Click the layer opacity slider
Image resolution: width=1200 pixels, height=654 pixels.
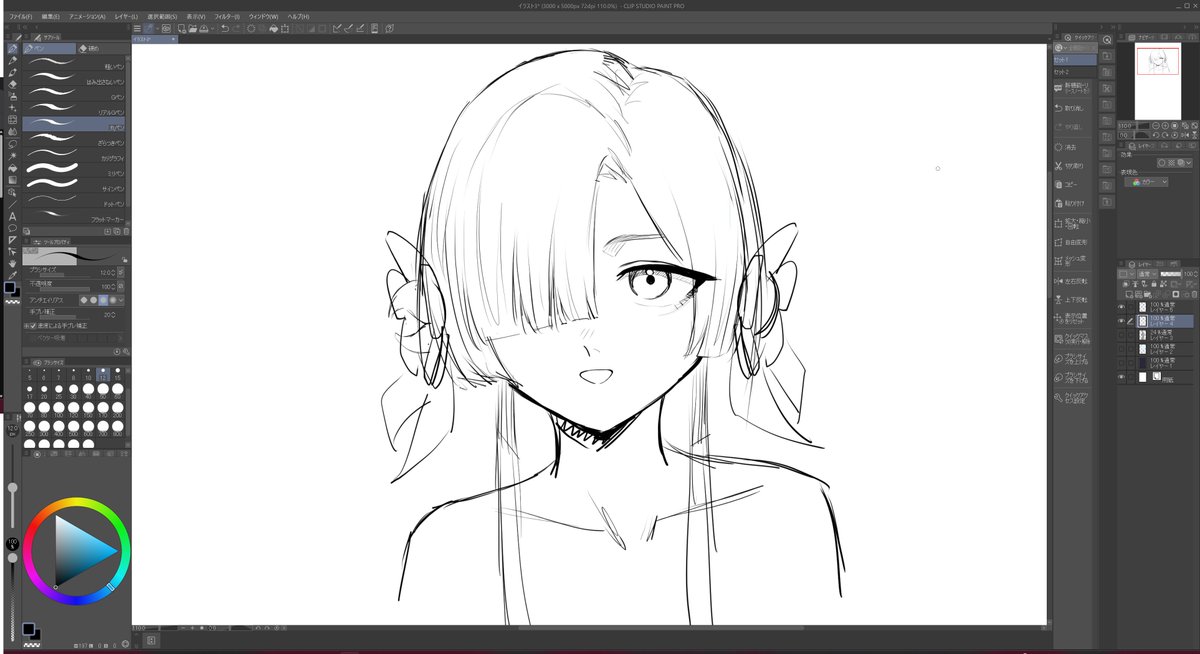pos(1171,273)
